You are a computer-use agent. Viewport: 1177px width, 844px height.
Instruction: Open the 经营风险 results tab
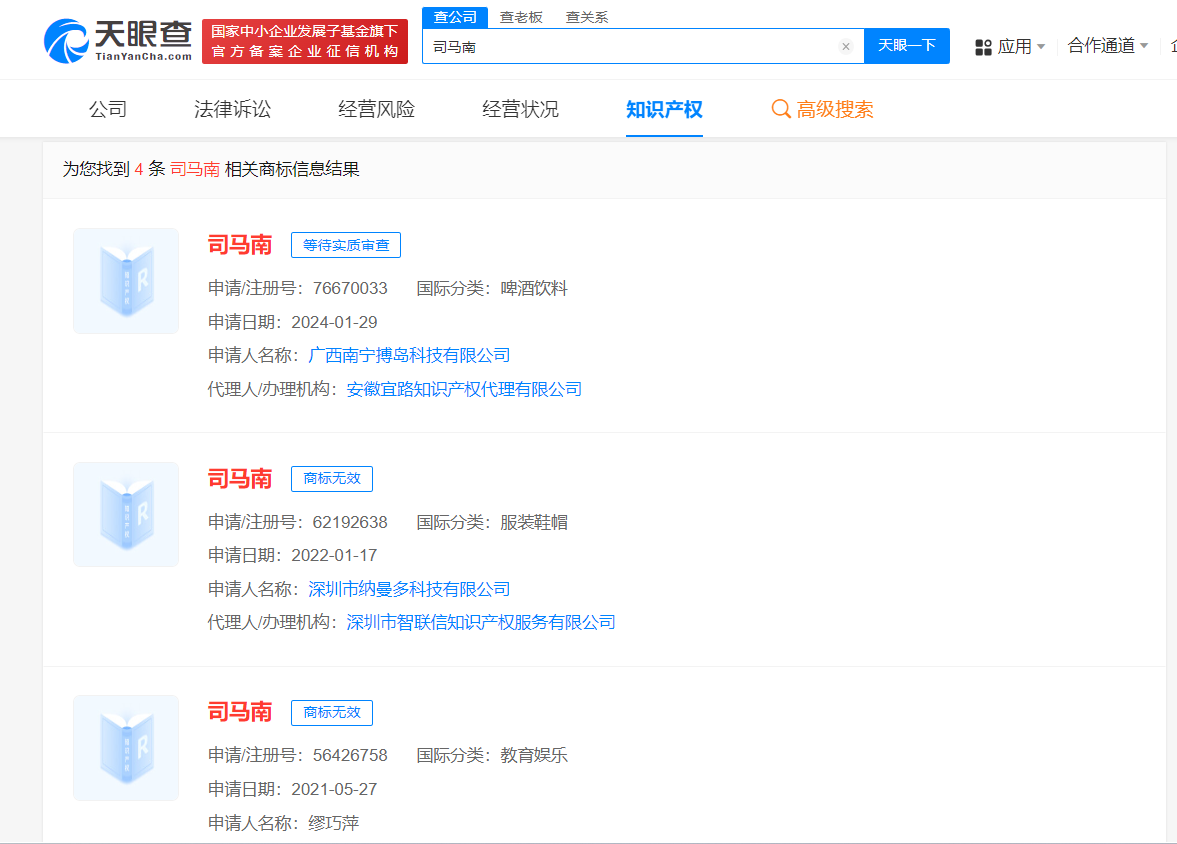(377, 110)
